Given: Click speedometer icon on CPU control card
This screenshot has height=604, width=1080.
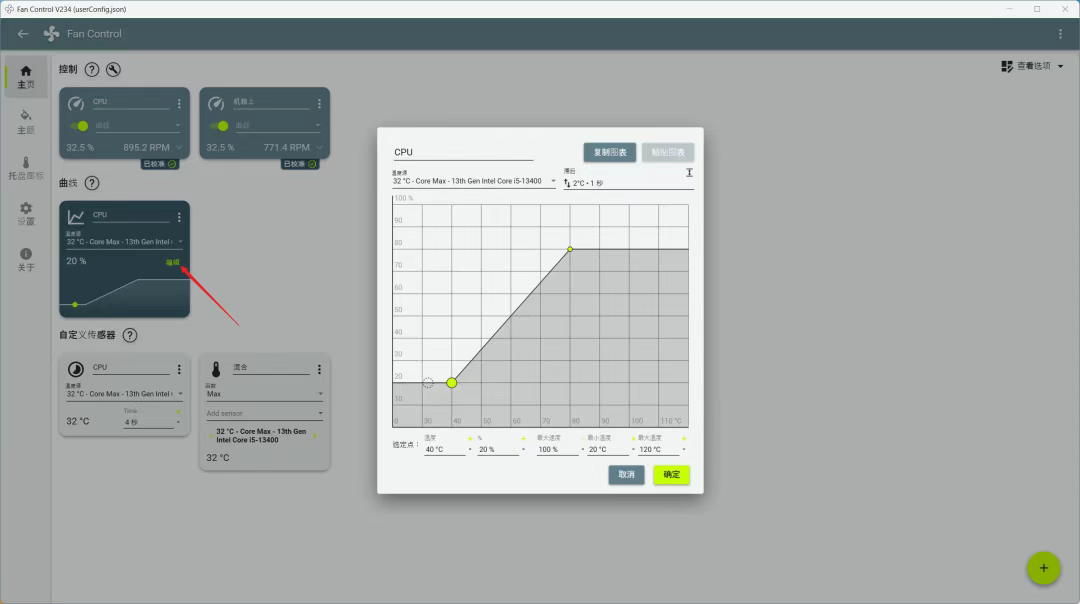Looking at the screenshot, I should 76,103.
